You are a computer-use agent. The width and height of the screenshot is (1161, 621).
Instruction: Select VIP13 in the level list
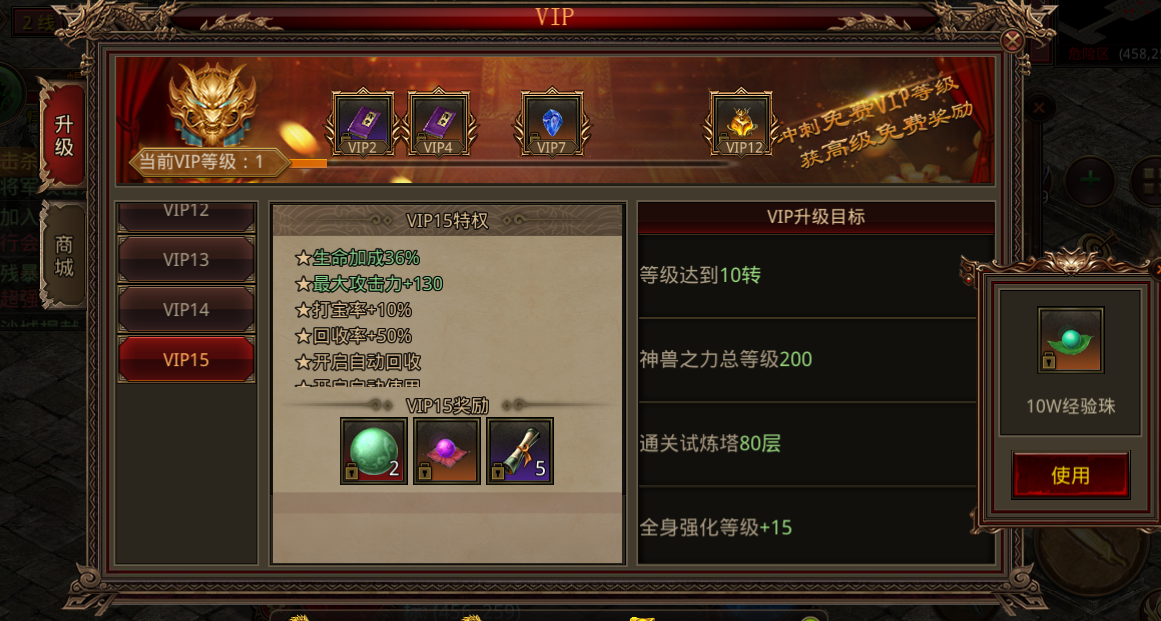click(x=186, y=260)
